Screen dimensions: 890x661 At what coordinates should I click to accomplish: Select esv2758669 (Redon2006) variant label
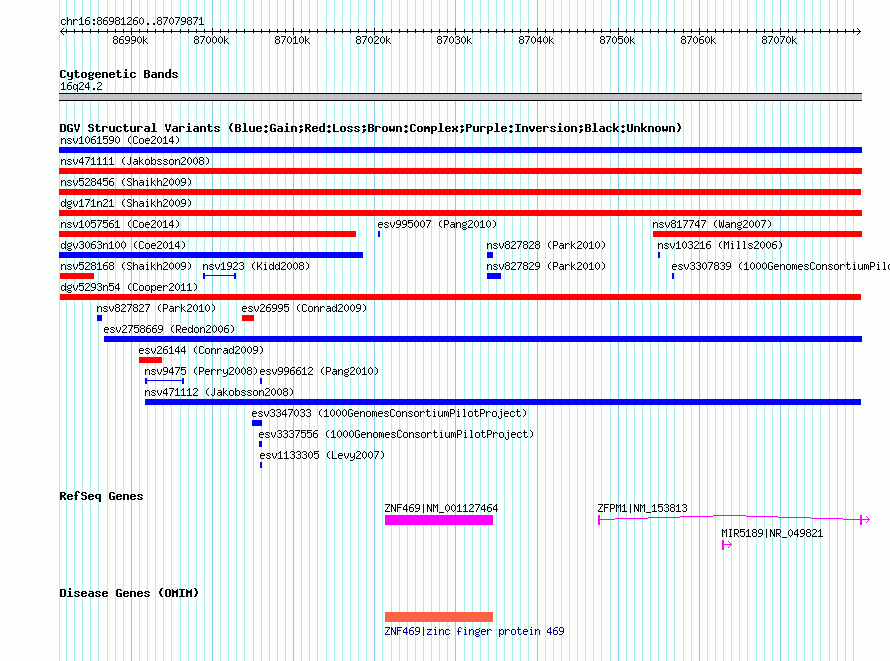[x=169, y=329]
